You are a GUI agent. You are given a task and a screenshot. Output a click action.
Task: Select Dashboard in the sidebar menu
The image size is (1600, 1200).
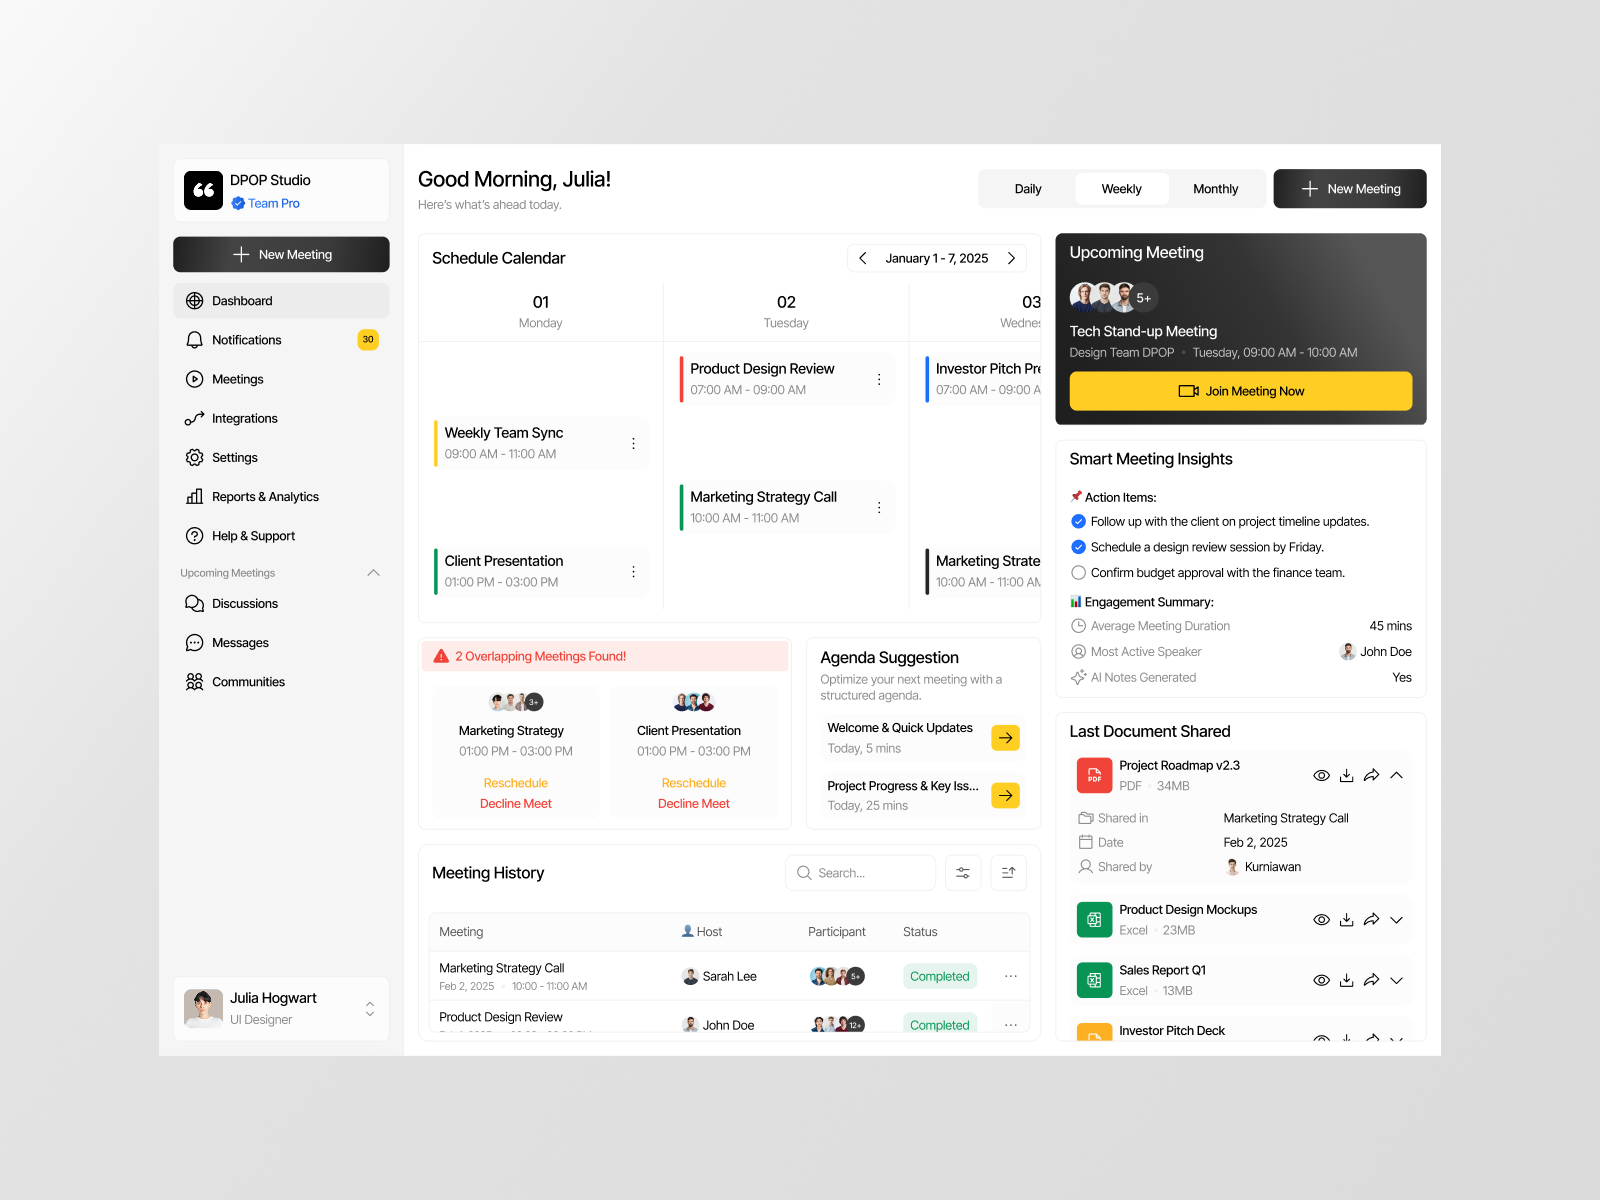pos(241,300)
